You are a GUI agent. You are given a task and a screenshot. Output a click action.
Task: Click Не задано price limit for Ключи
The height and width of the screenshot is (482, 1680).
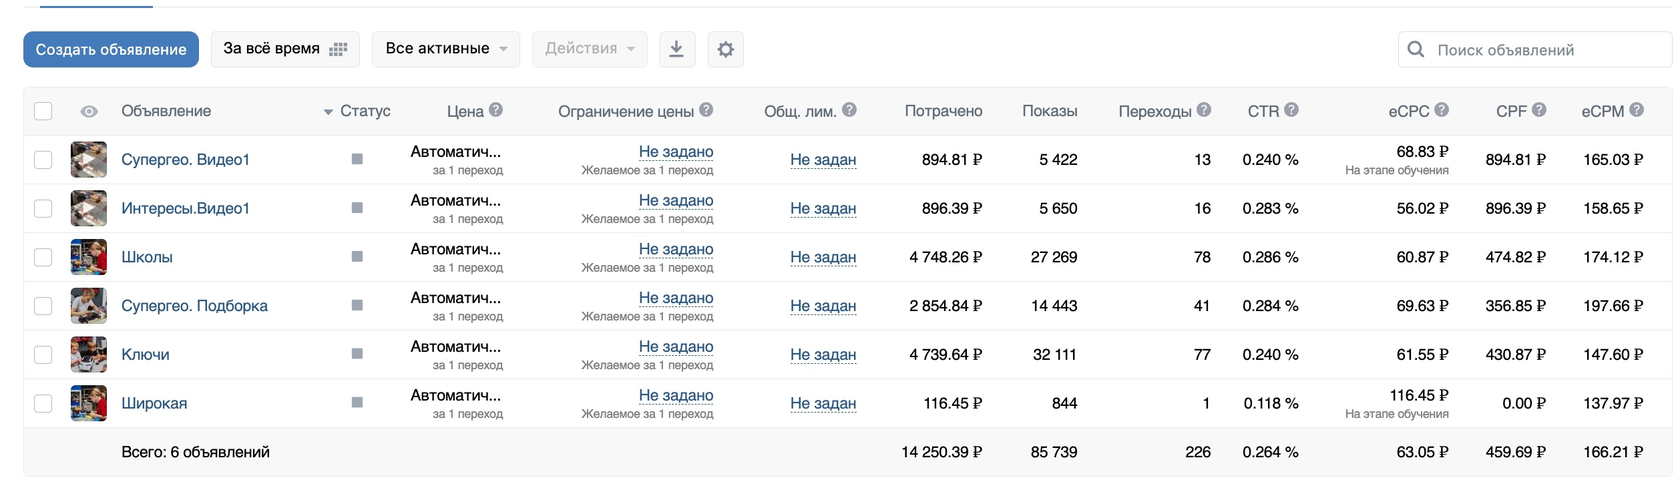tap(676, 346)
